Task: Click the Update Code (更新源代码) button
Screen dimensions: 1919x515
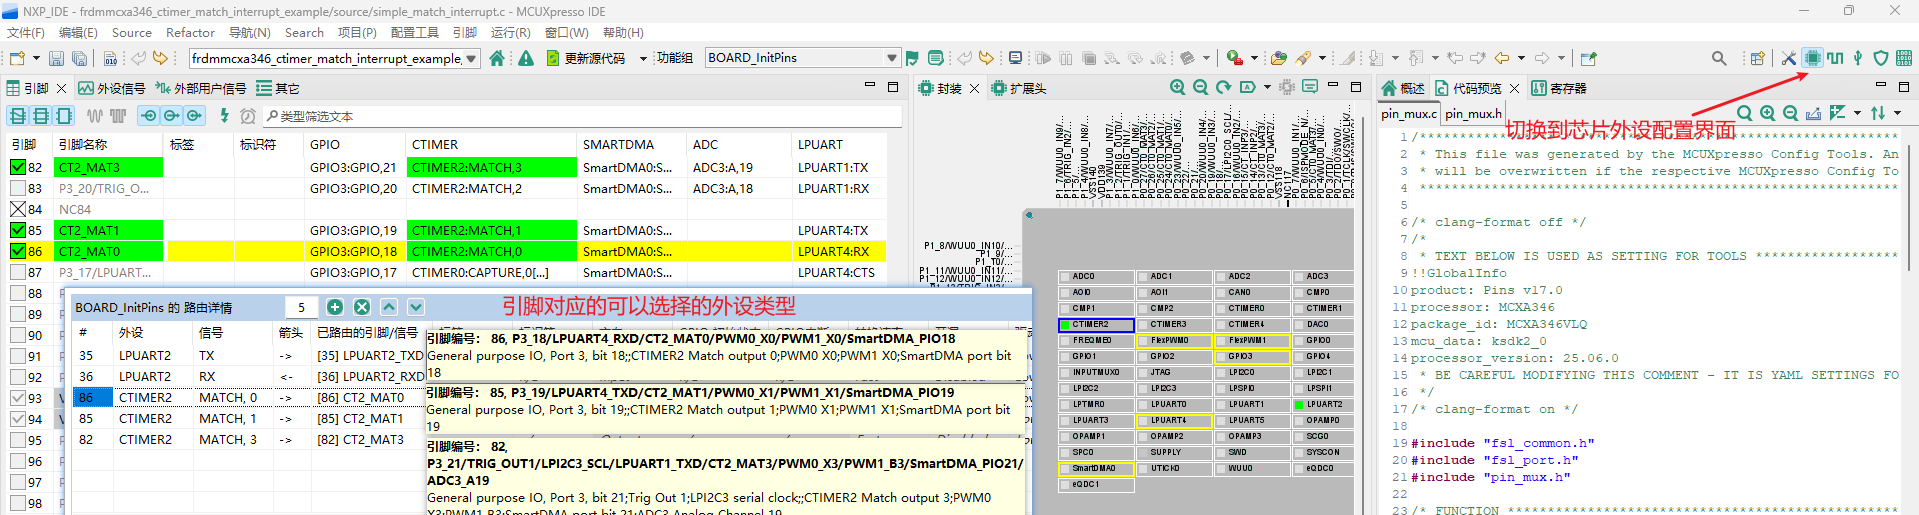Action: pos(586,58)
